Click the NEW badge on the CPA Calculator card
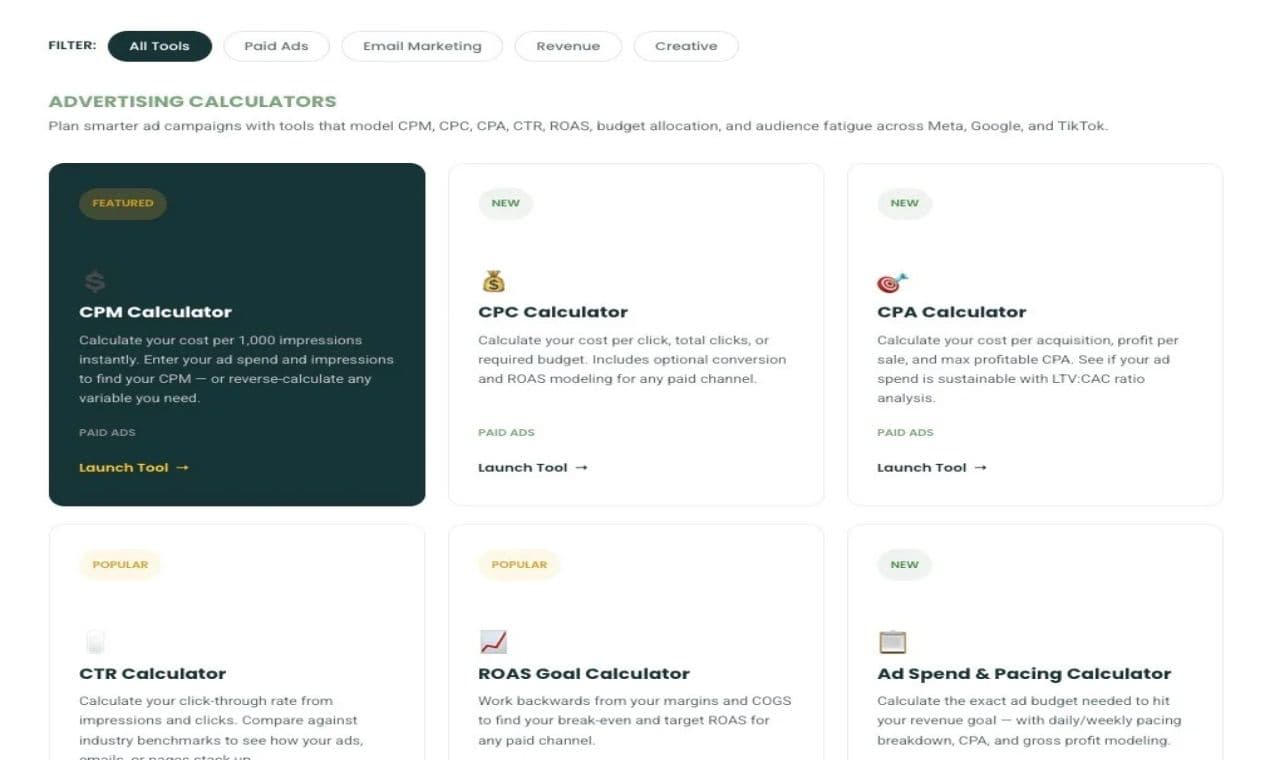 pyautogui.click(x=904, y=203)
